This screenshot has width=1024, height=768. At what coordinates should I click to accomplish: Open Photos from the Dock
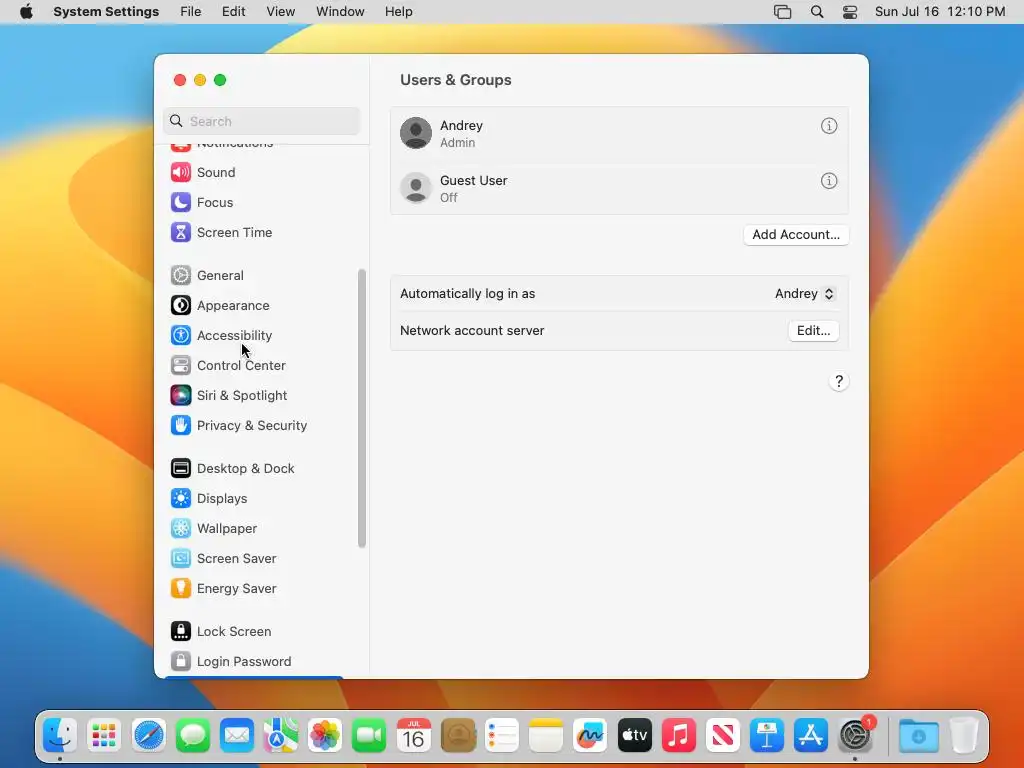325,735
